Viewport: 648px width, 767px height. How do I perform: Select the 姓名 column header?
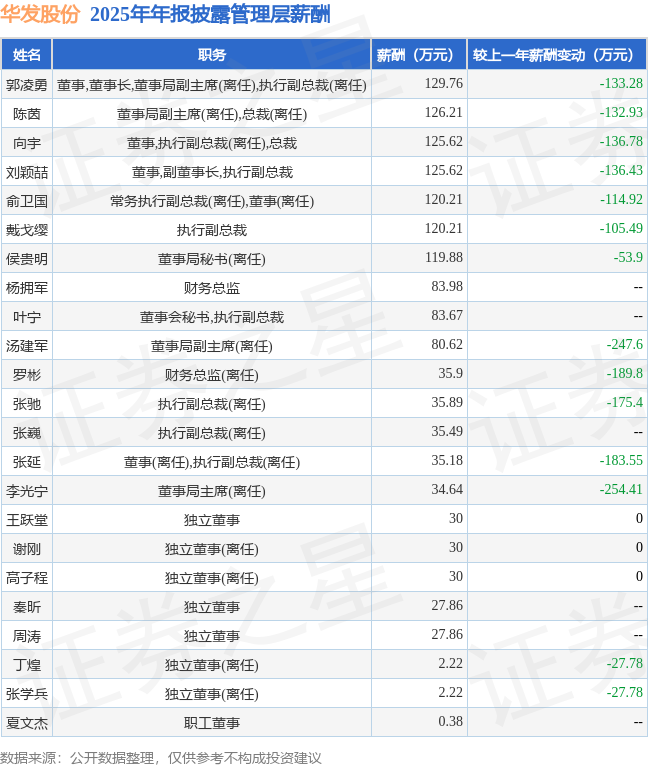(26, 55)
